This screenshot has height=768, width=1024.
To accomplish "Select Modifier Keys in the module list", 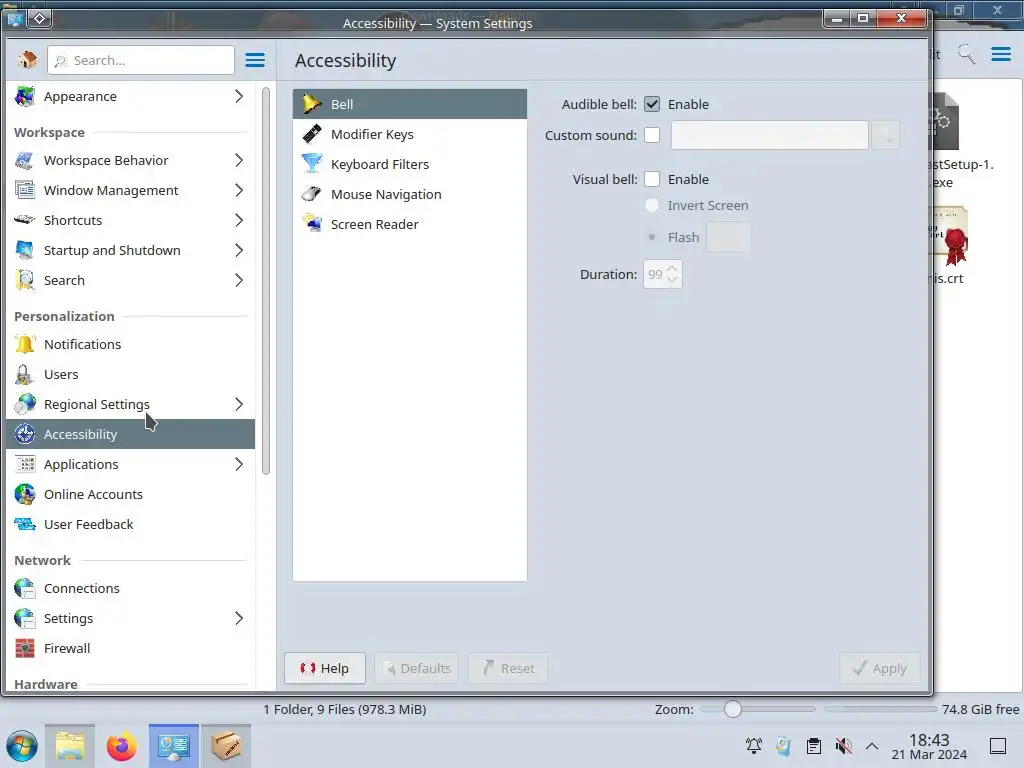I will click(409, 134).
